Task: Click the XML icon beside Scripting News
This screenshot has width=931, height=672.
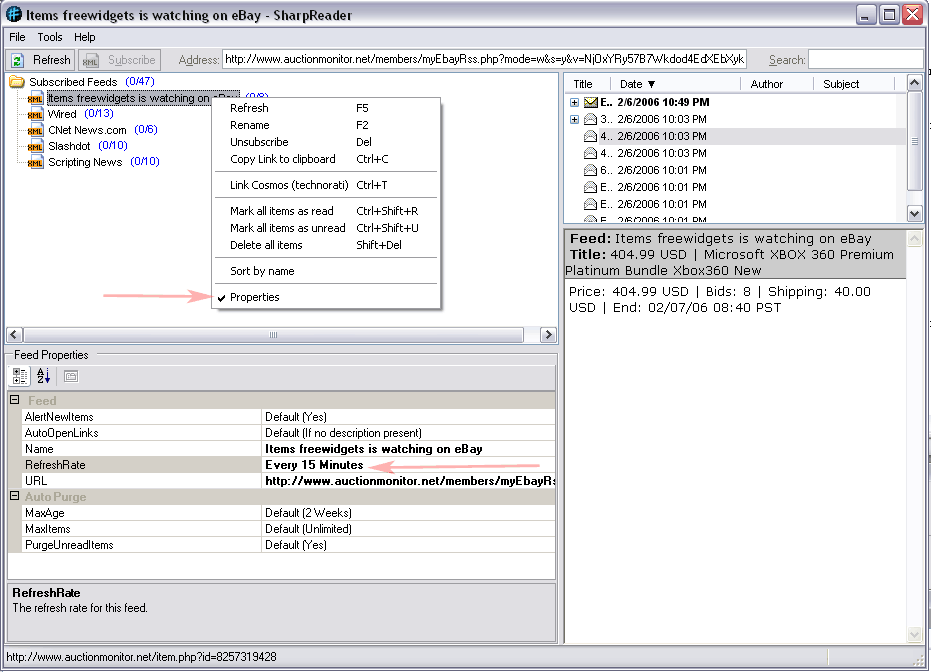Action: [x=36, y=162]
